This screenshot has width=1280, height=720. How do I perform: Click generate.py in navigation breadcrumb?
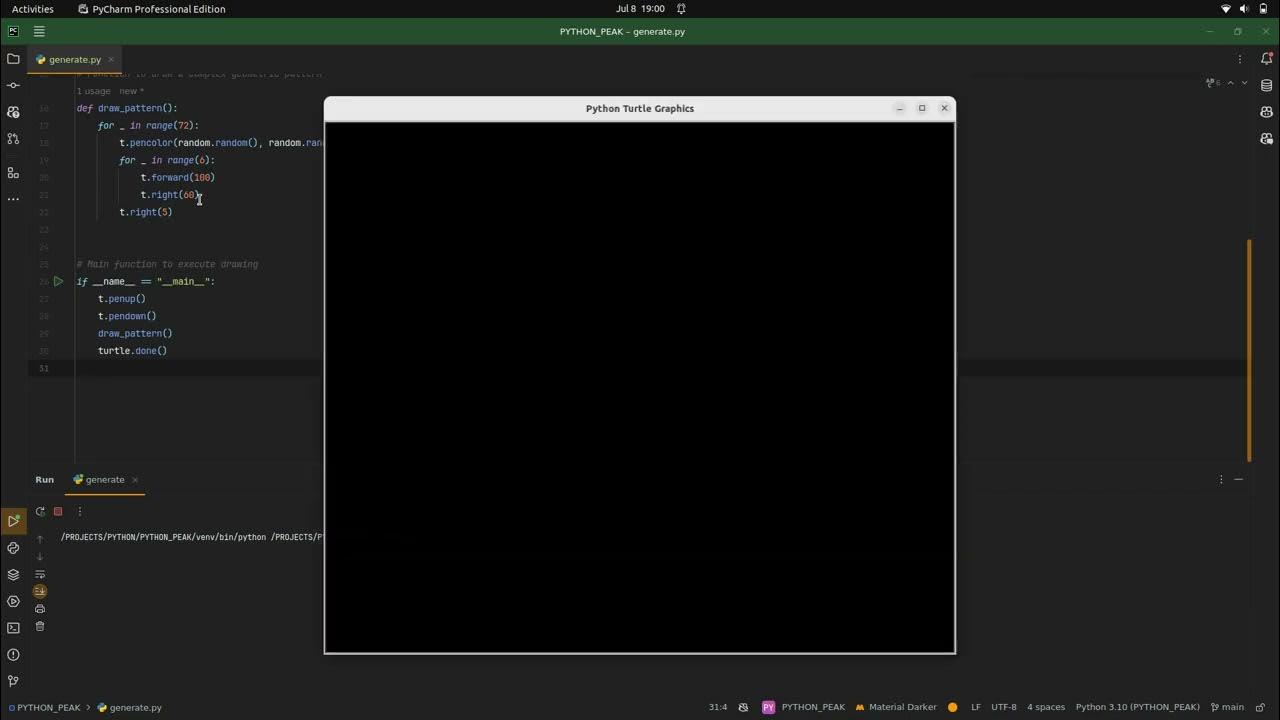(x=130, y=707)
